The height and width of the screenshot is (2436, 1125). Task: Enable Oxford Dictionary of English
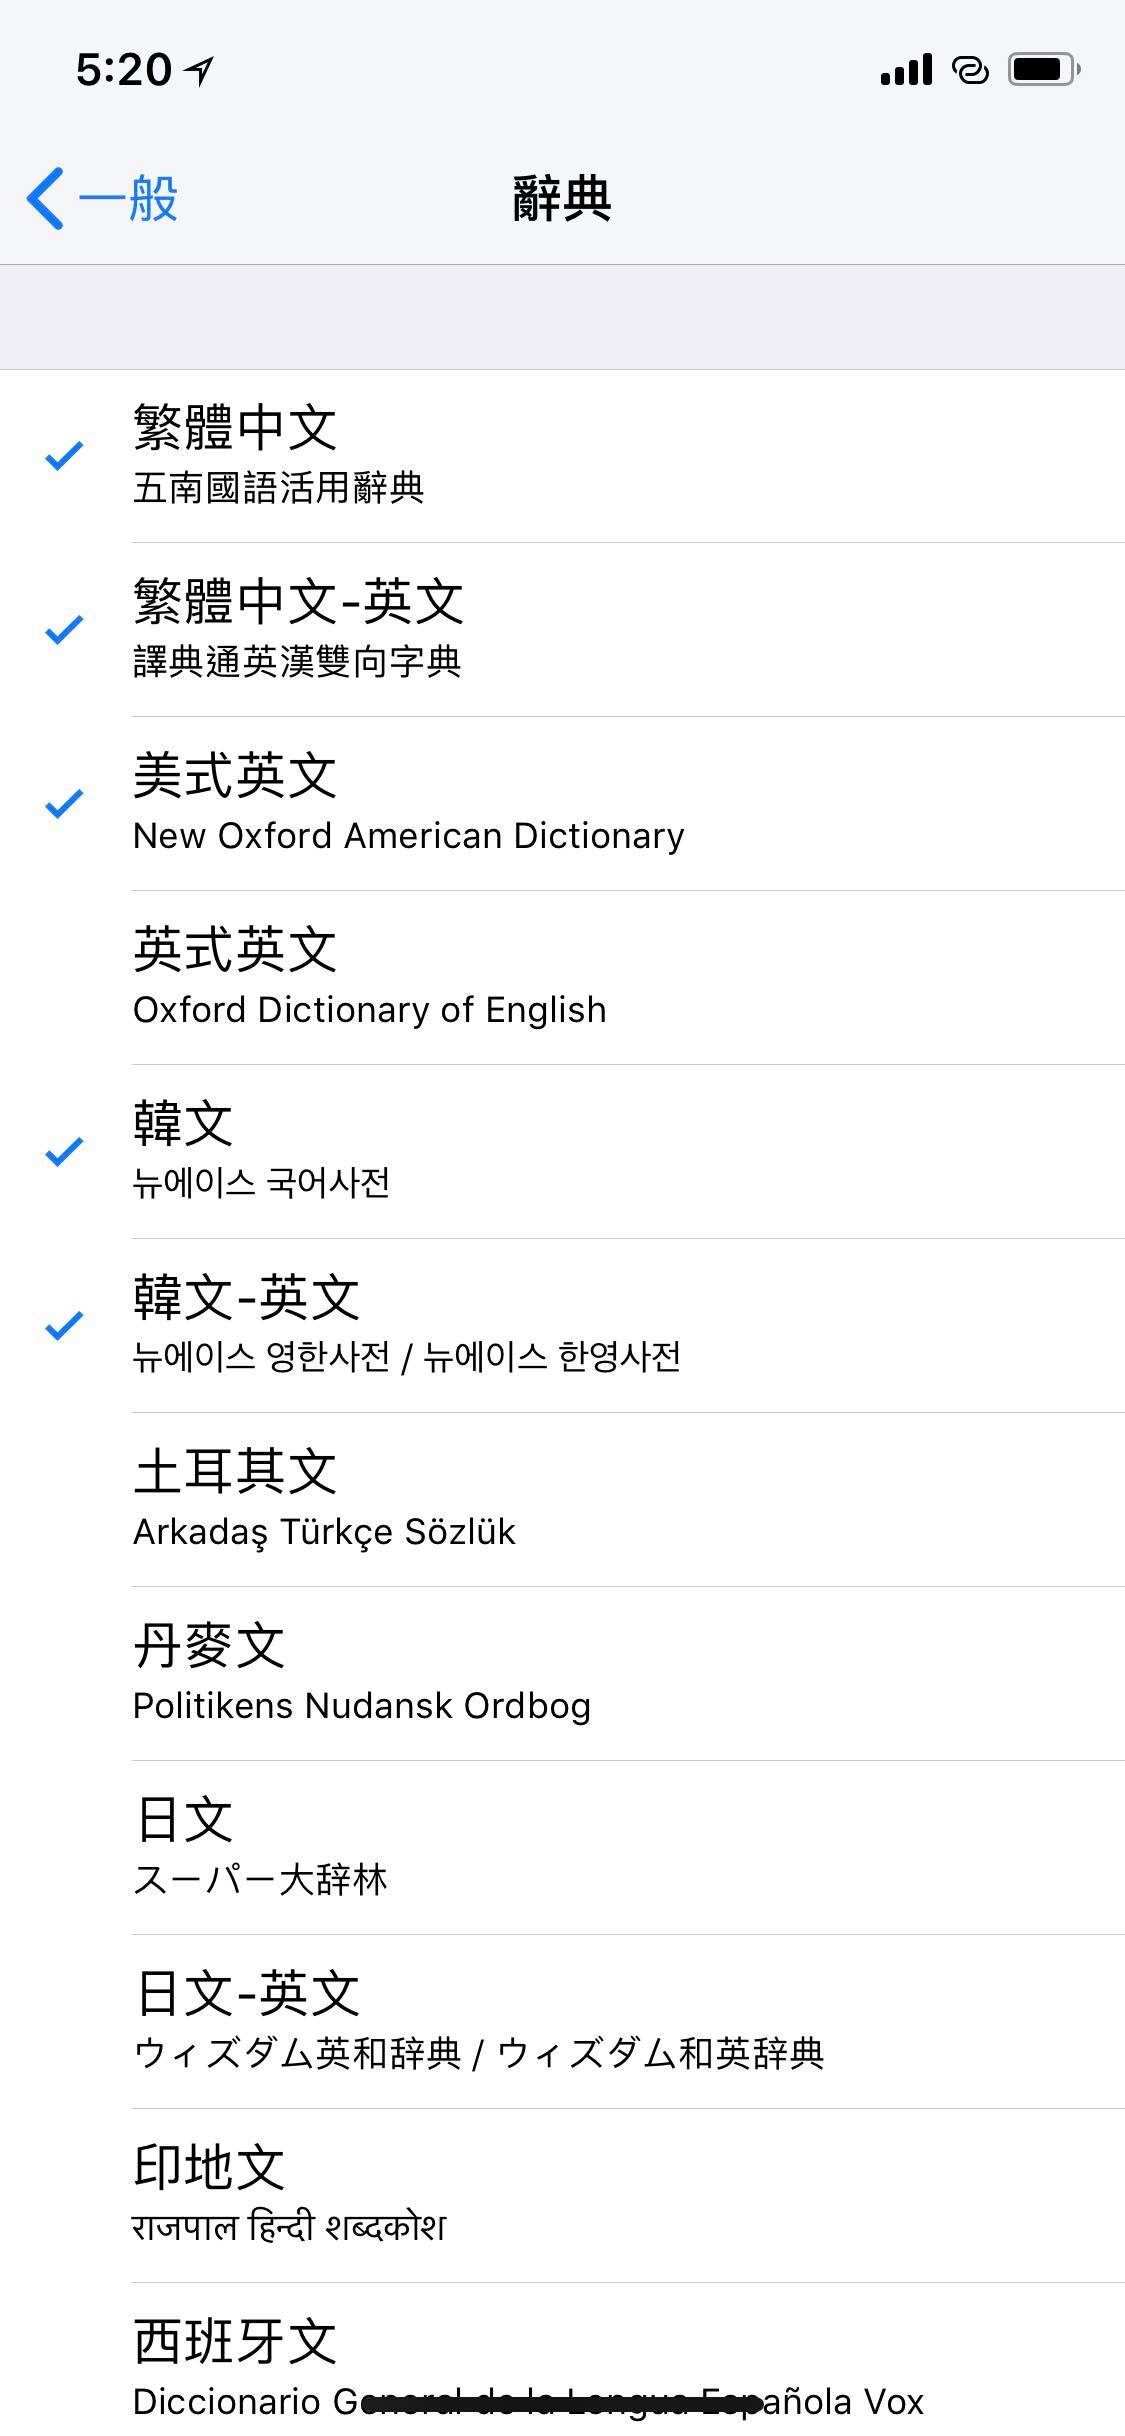(562, 978)
